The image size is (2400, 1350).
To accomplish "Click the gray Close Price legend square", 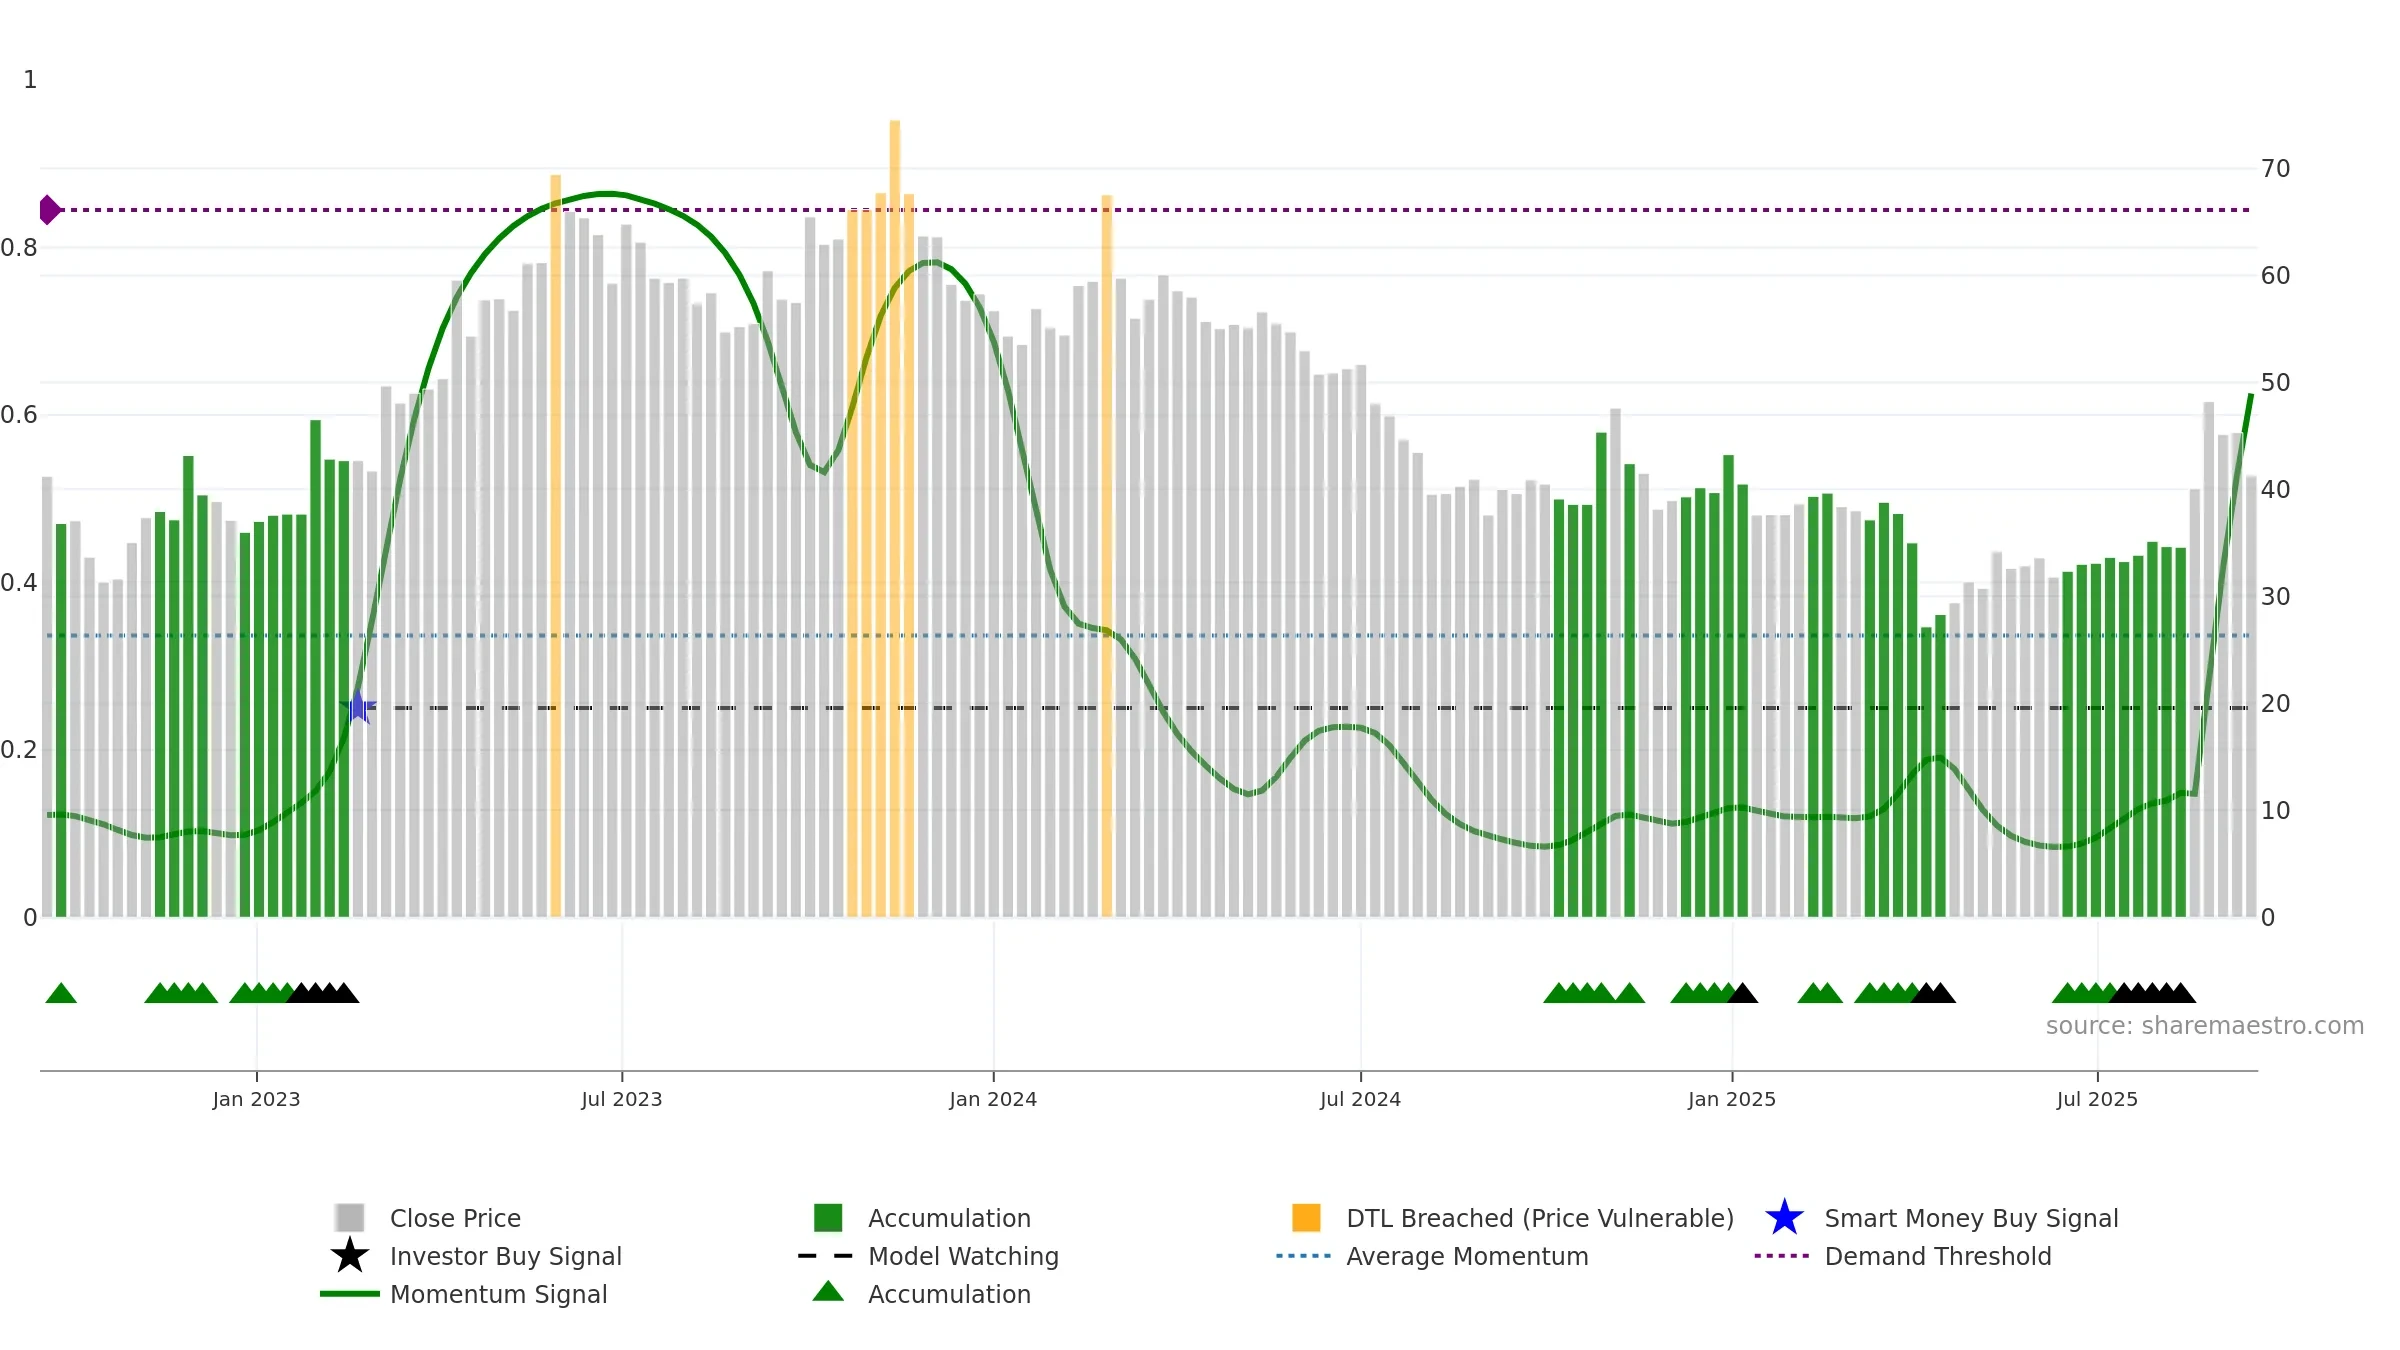I will click(350, 1217).
